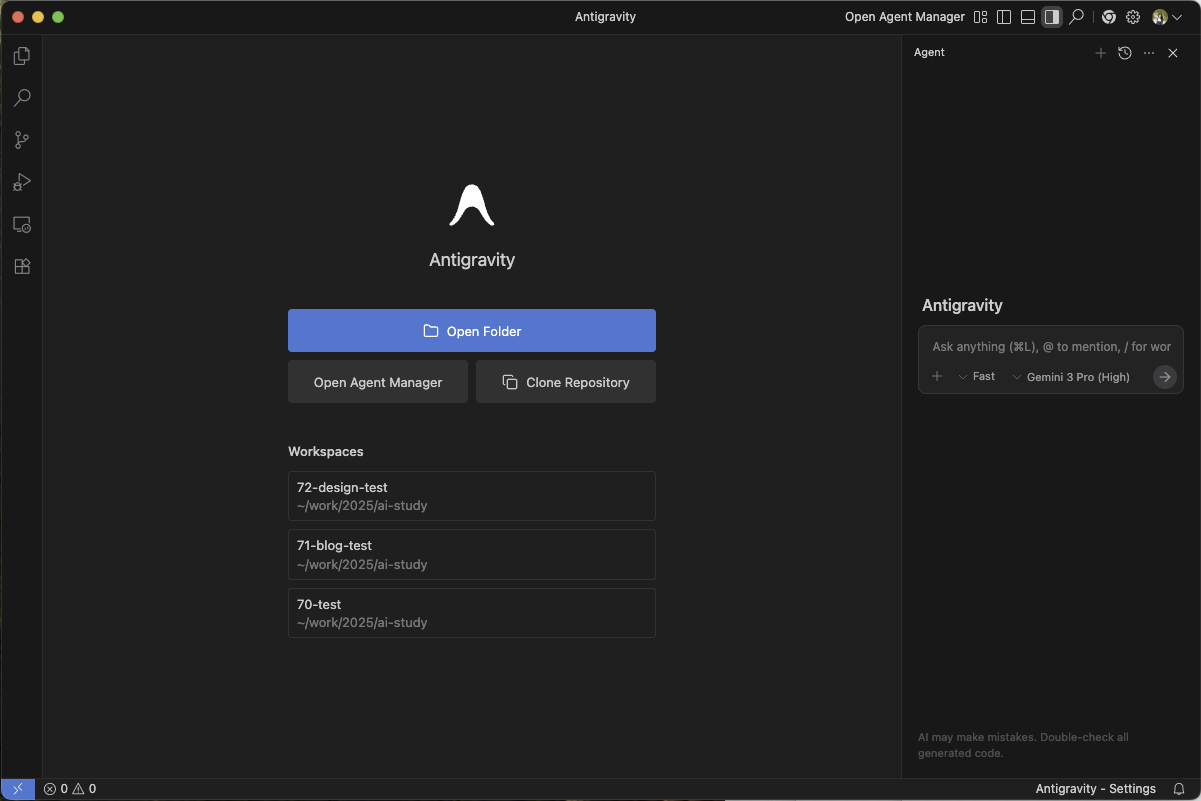Open the Extensions view
The height and width of the screenshot is (801, 1201).
pyautogui.click(x=21, y=267)
